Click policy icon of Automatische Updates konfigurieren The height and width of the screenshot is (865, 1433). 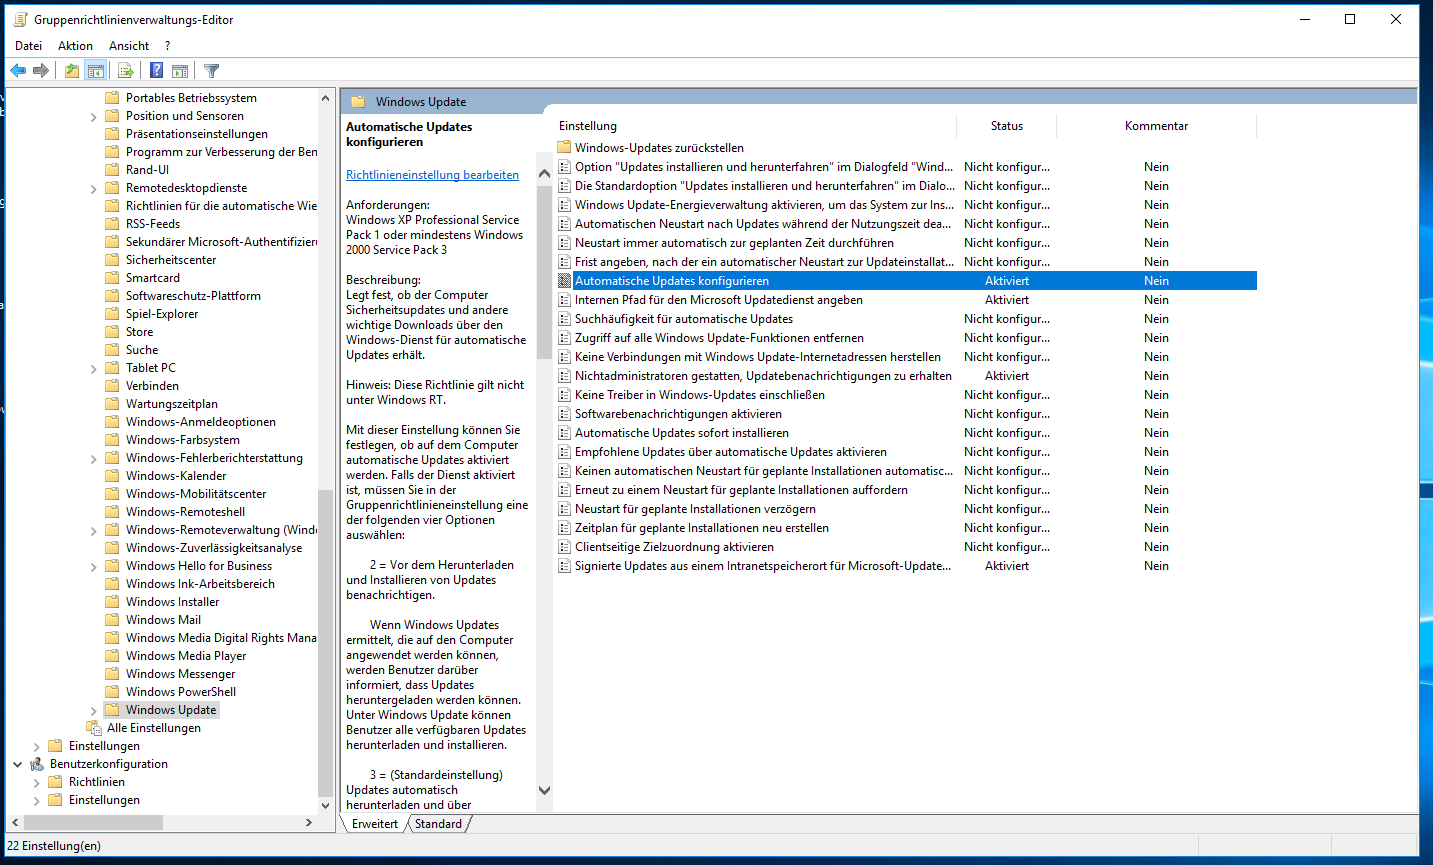564,281
